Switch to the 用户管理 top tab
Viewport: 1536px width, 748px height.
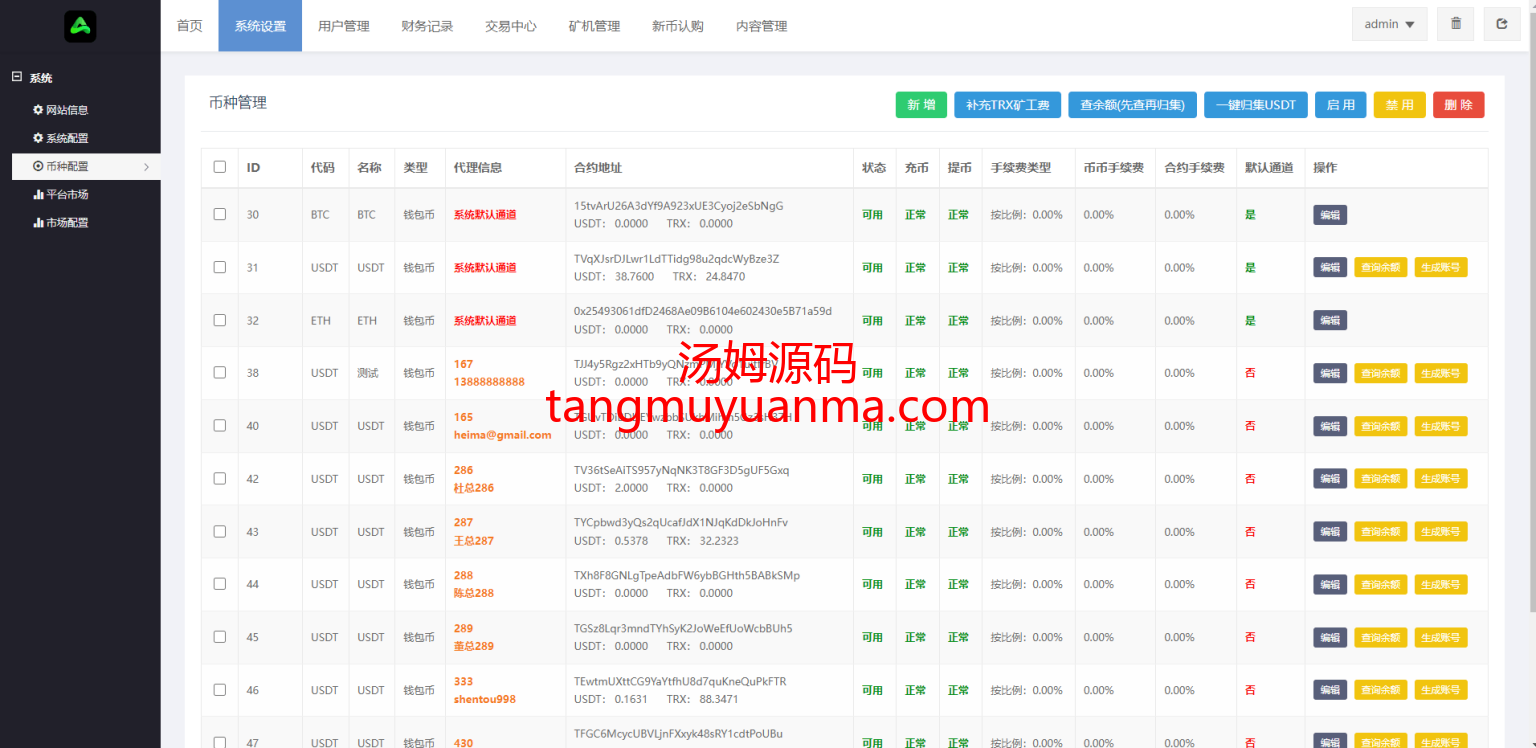tap(343, 26)
